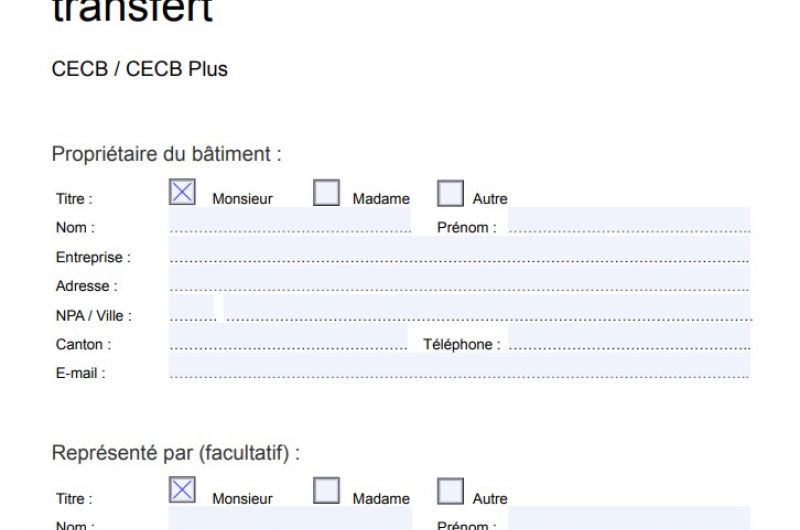
Task: Click the representative's Nom field
Action: (290, 519)
